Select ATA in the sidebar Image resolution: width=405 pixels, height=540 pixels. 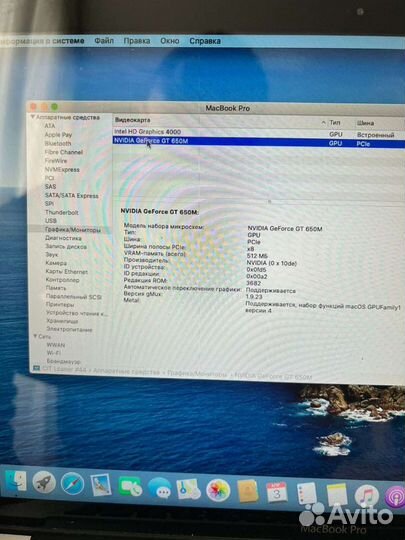tap(50, 126)
